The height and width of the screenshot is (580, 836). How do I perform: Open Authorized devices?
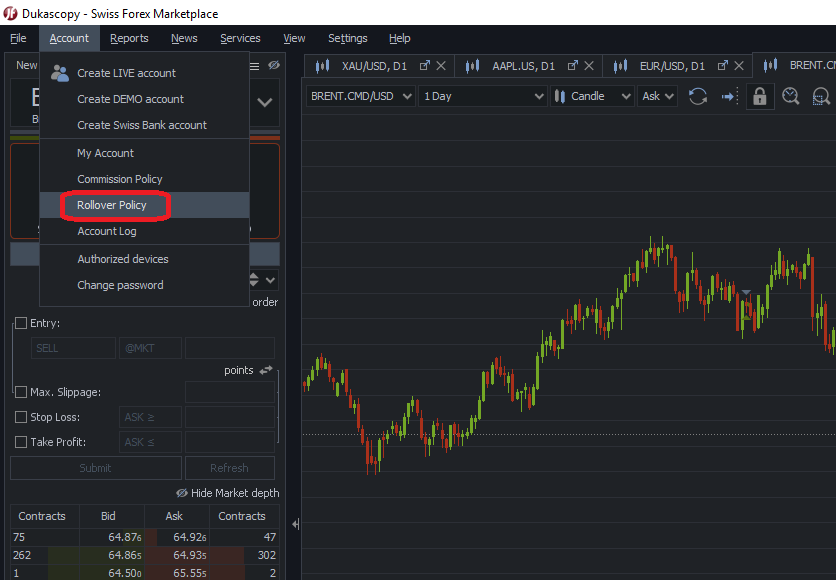point(144,259)
